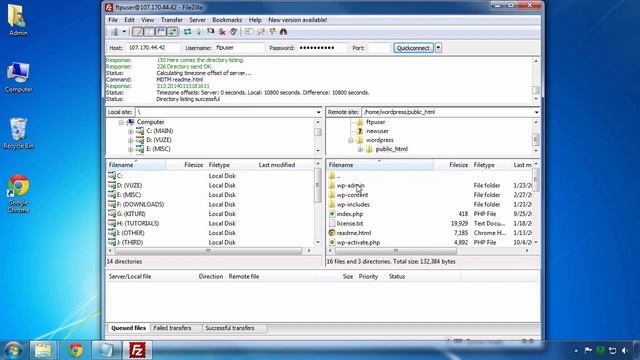Cancel the current operation
The height and width of the screenshot is (360, 640).
click(x=211, y=32)
